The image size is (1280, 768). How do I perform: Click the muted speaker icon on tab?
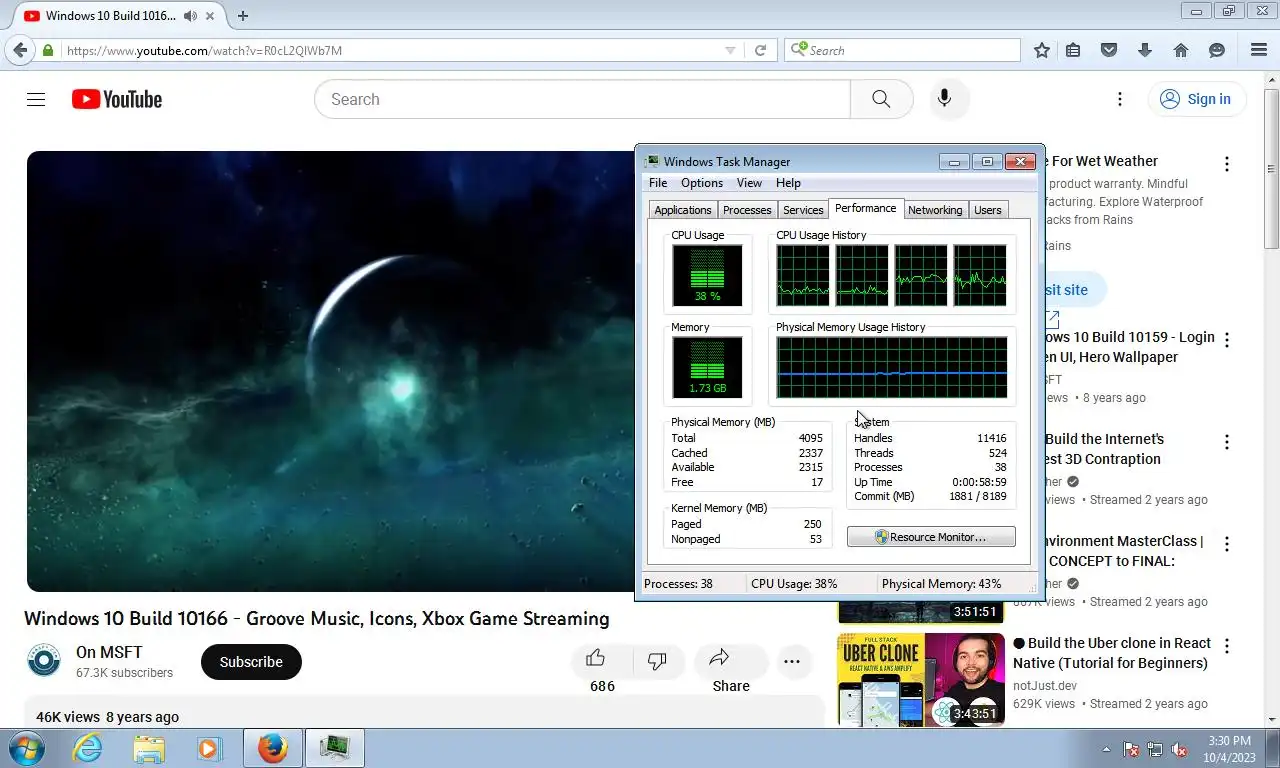point(190,16)
